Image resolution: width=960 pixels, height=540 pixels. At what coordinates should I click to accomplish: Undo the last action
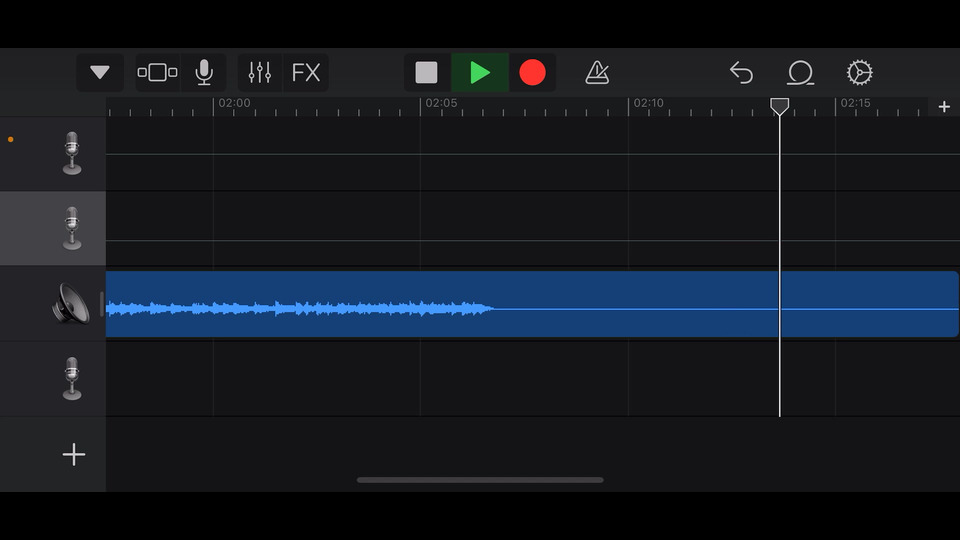pyautogui.click(x=741, y=73)
